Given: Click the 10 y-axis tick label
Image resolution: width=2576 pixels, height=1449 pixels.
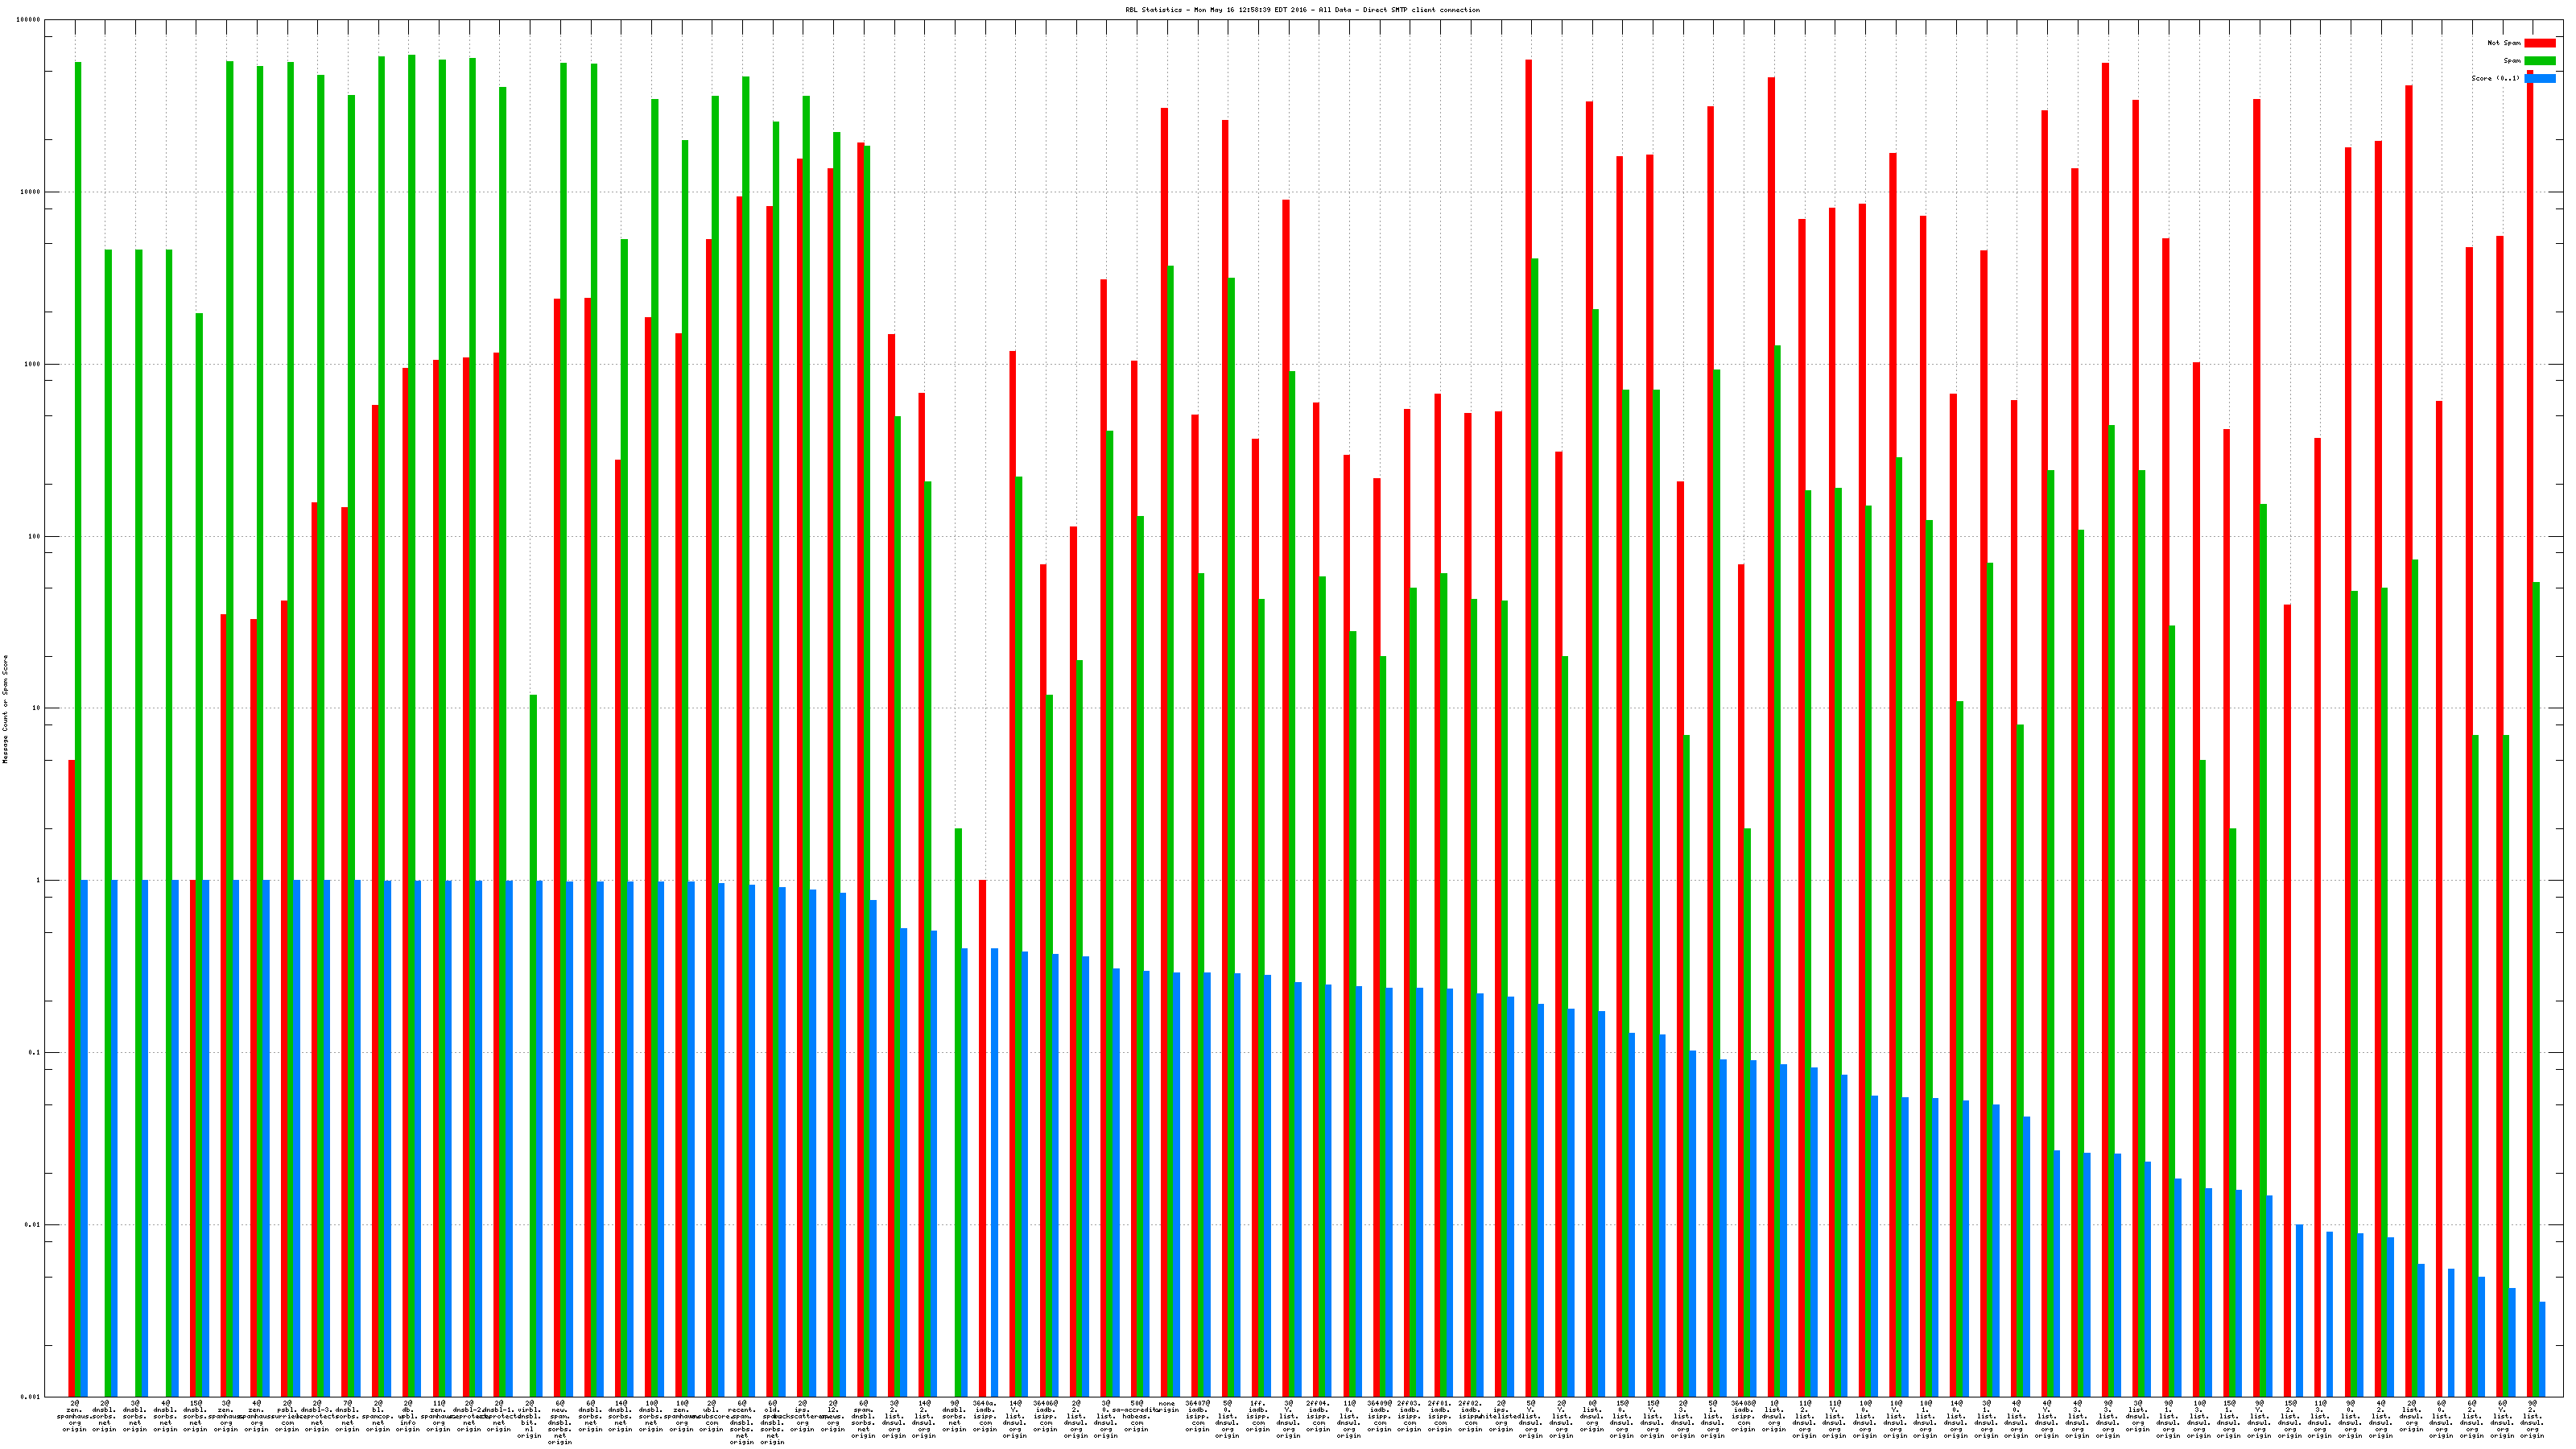Looking at the screenshot, I should click(x=36, y=709).
